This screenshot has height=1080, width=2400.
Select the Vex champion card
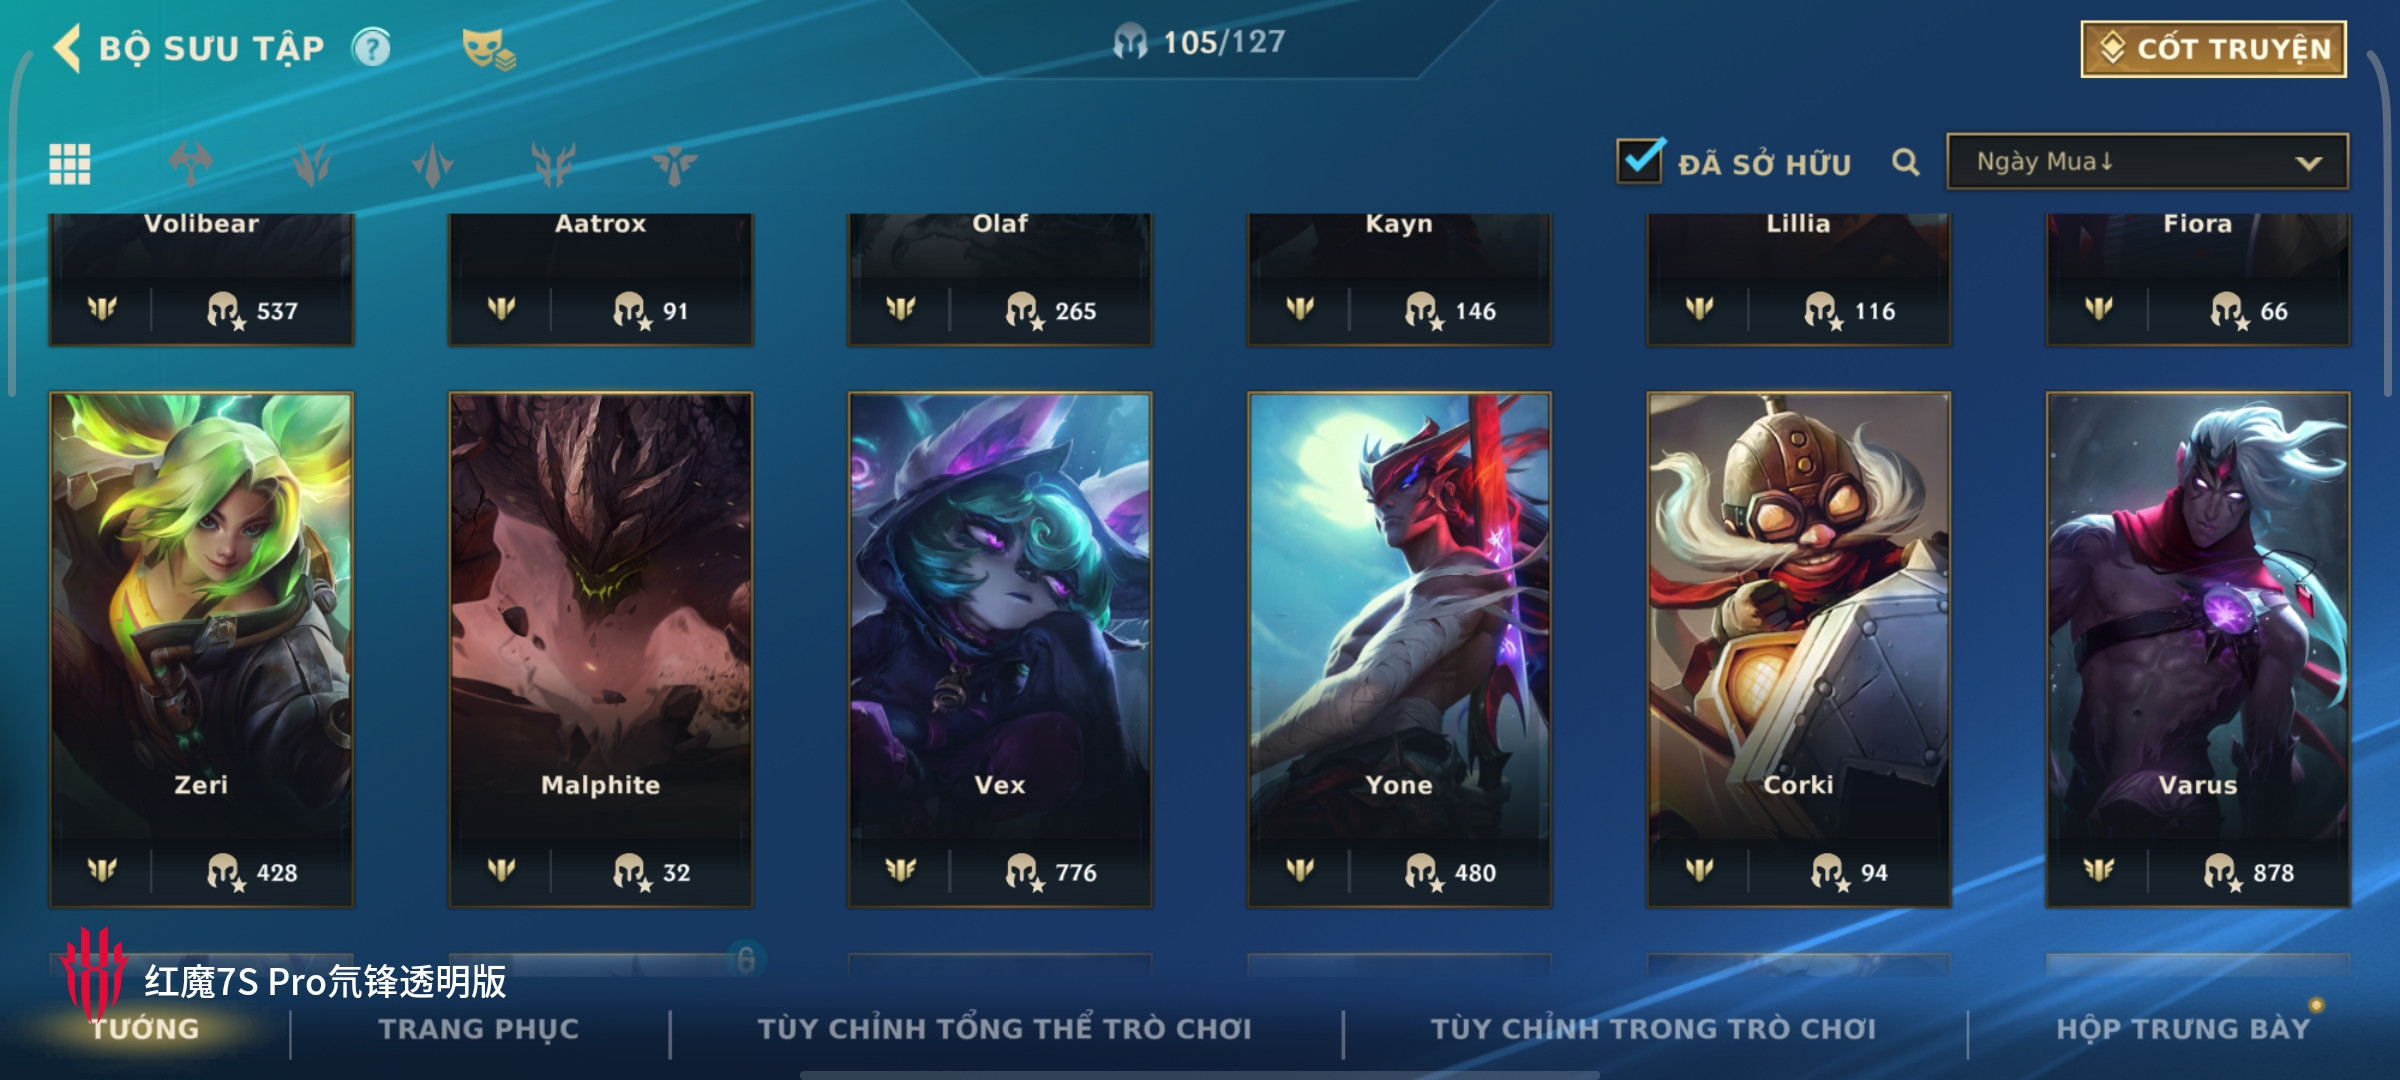(x=1000, y=650)
